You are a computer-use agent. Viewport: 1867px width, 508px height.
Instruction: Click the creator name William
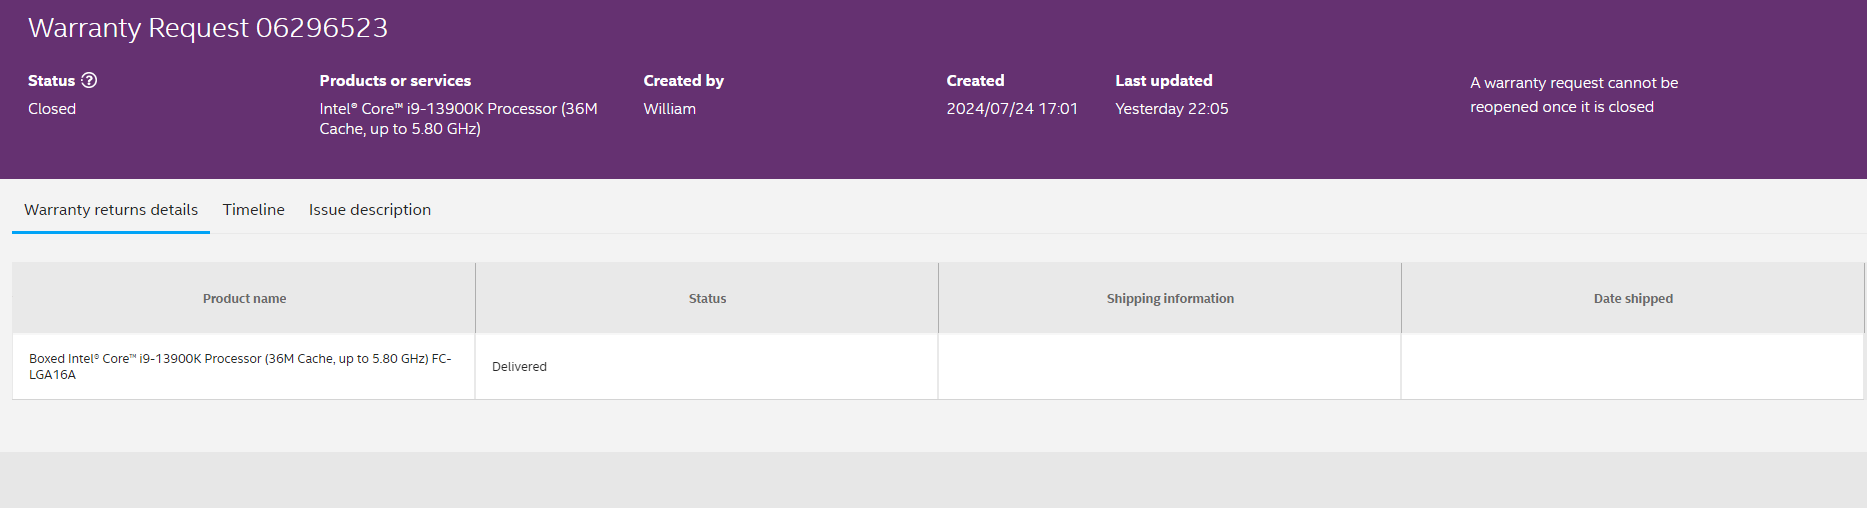669,109
